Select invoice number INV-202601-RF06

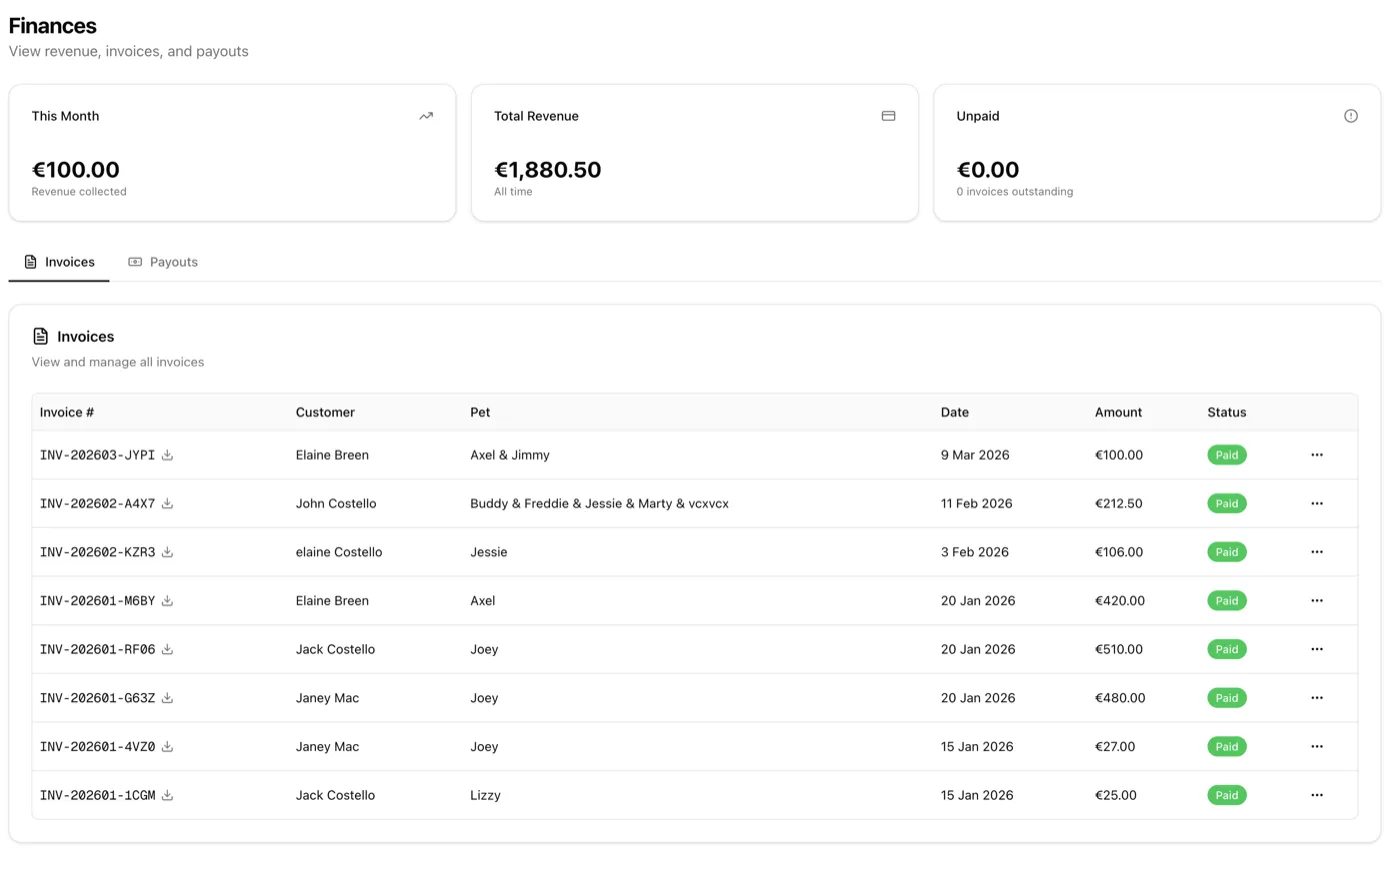coord(95,649)
